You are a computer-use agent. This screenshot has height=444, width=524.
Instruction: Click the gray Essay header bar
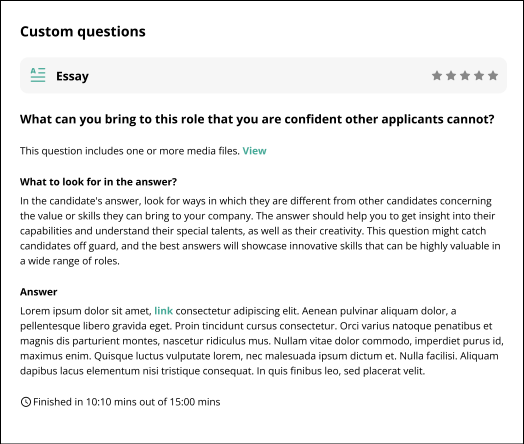263,76
